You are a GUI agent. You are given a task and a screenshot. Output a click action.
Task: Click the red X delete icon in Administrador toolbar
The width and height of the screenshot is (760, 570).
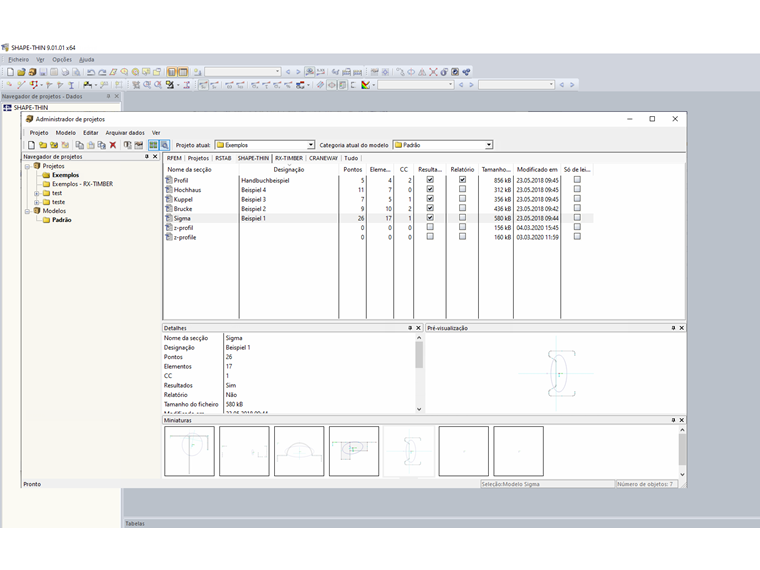(113, 145)
